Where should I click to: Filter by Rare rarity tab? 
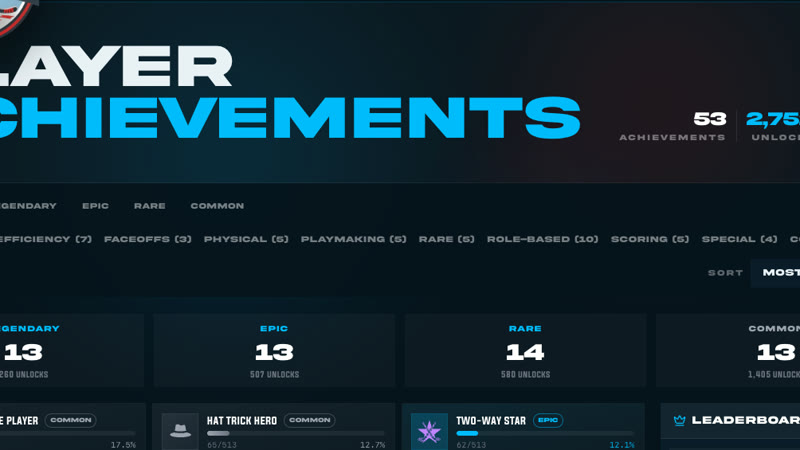[x=149, y=206]
